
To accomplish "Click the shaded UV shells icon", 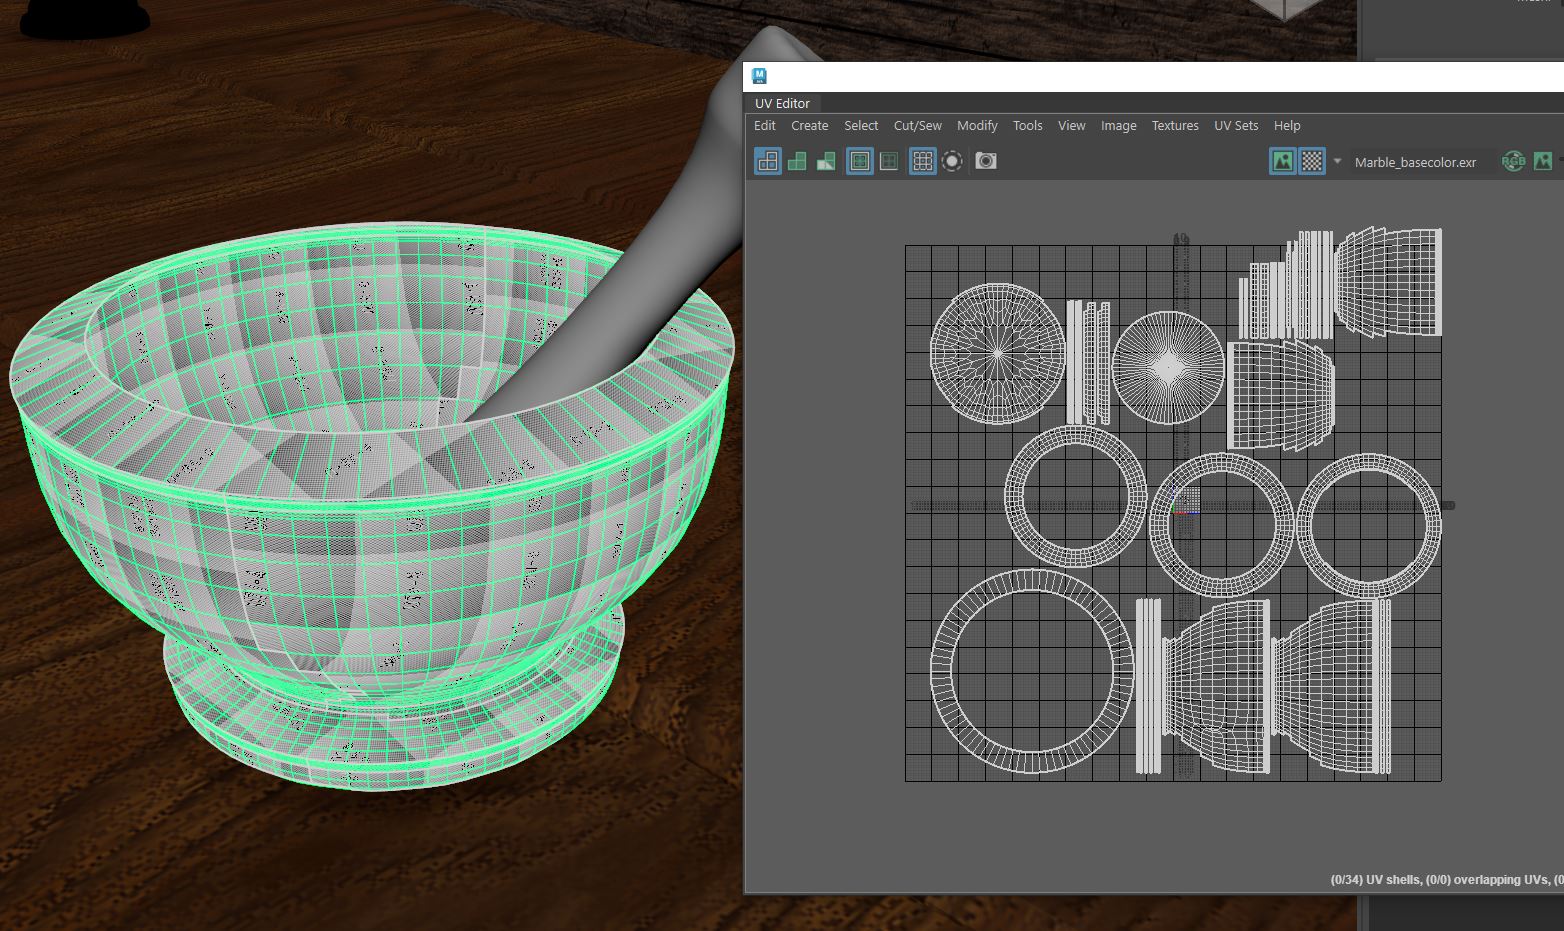I will [797, 161].
